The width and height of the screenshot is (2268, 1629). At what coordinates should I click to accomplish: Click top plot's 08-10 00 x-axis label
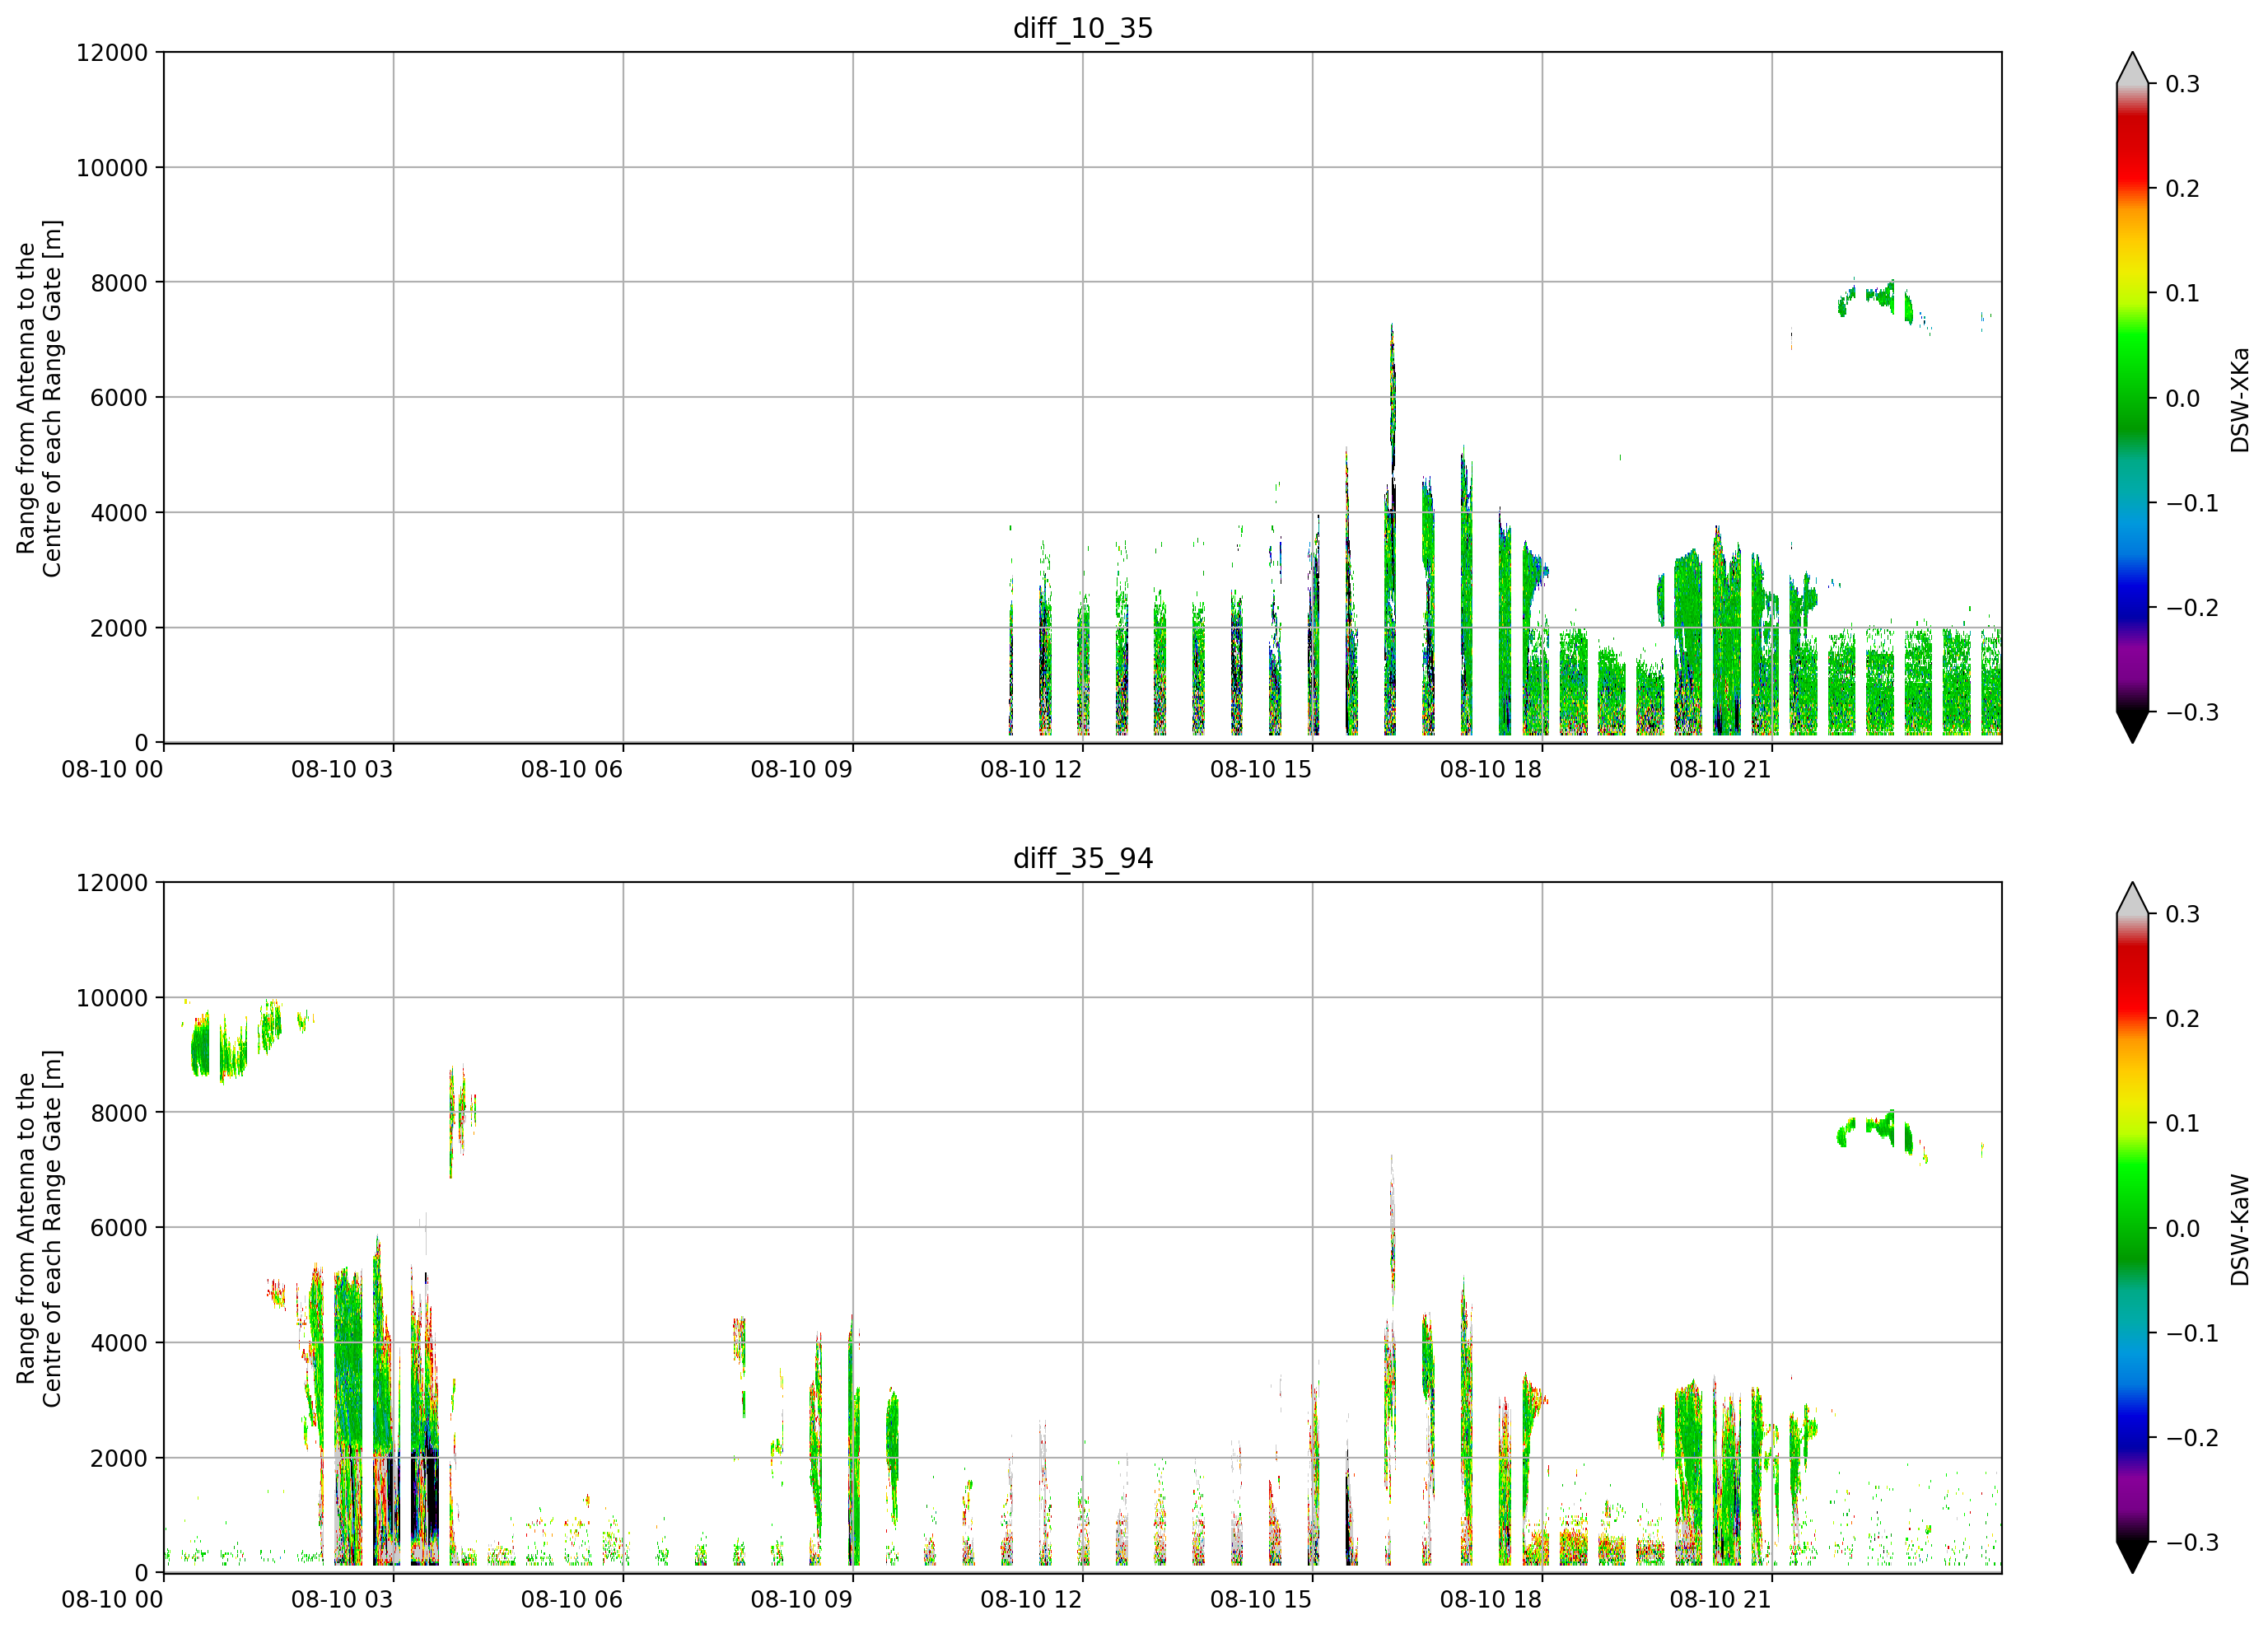coord(112,770)
